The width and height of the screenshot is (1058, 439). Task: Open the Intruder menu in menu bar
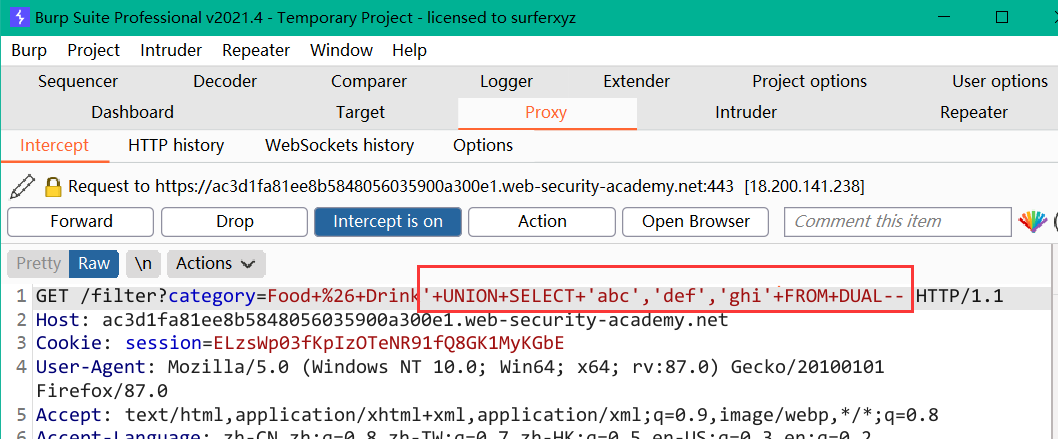point(171,50)
